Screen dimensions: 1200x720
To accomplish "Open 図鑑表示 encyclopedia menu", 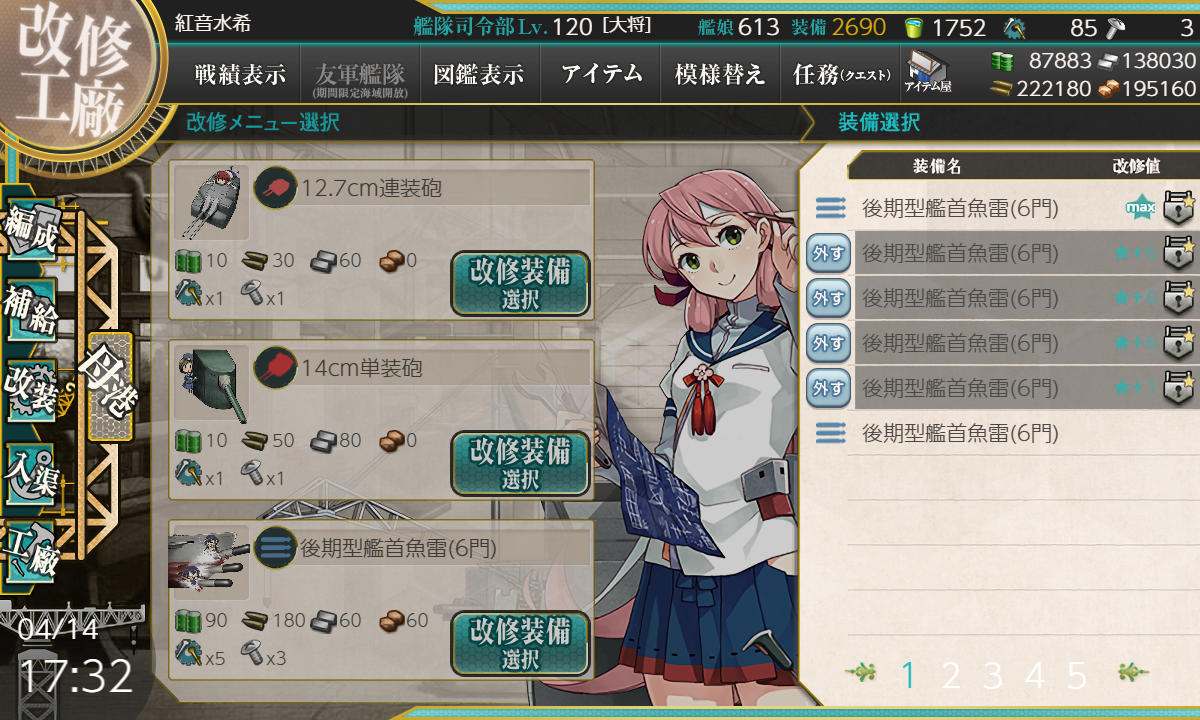I will point(479,74).
